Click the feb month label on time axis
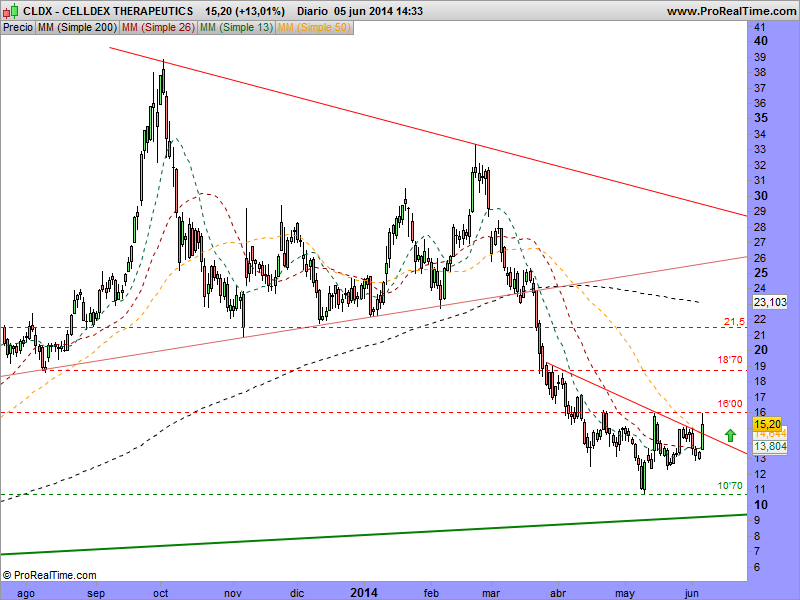The width and height of the screenshot is (800, 600). click(x=431, y=593)
